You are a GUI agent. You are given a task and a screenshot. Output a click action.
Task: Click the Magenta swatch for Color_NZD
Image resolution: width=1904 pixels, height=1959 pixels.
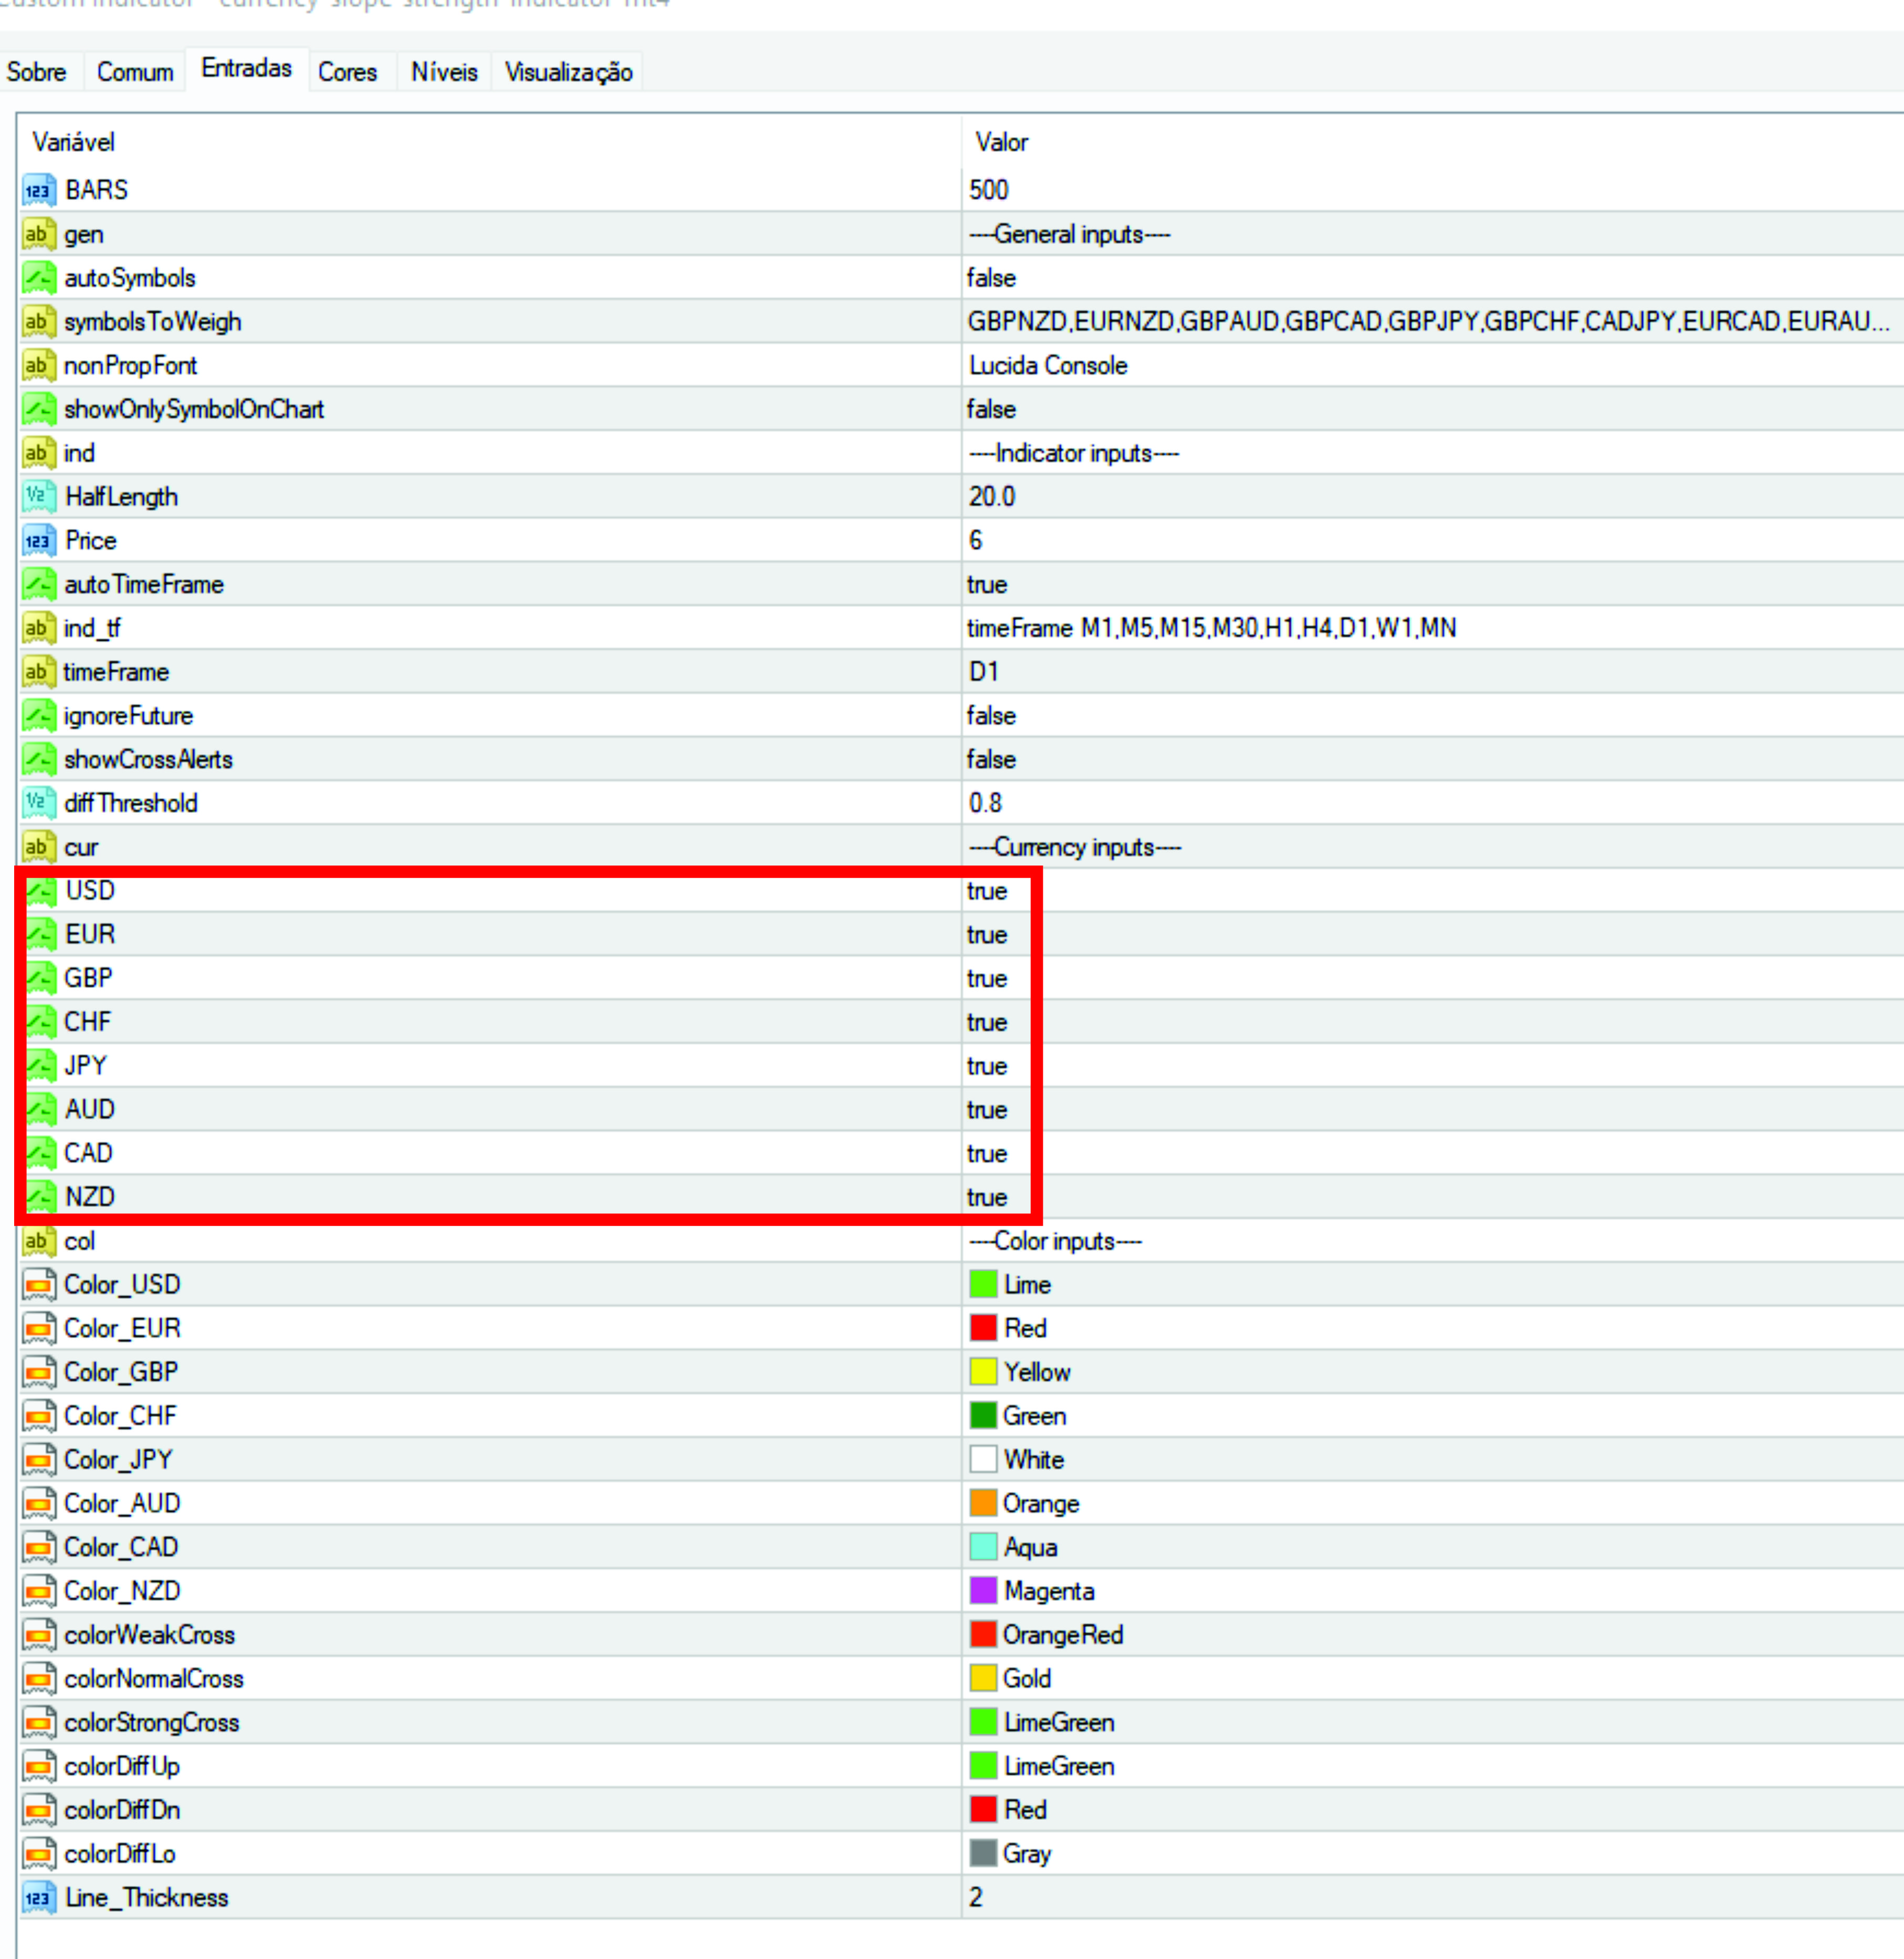coord(983,1591)
